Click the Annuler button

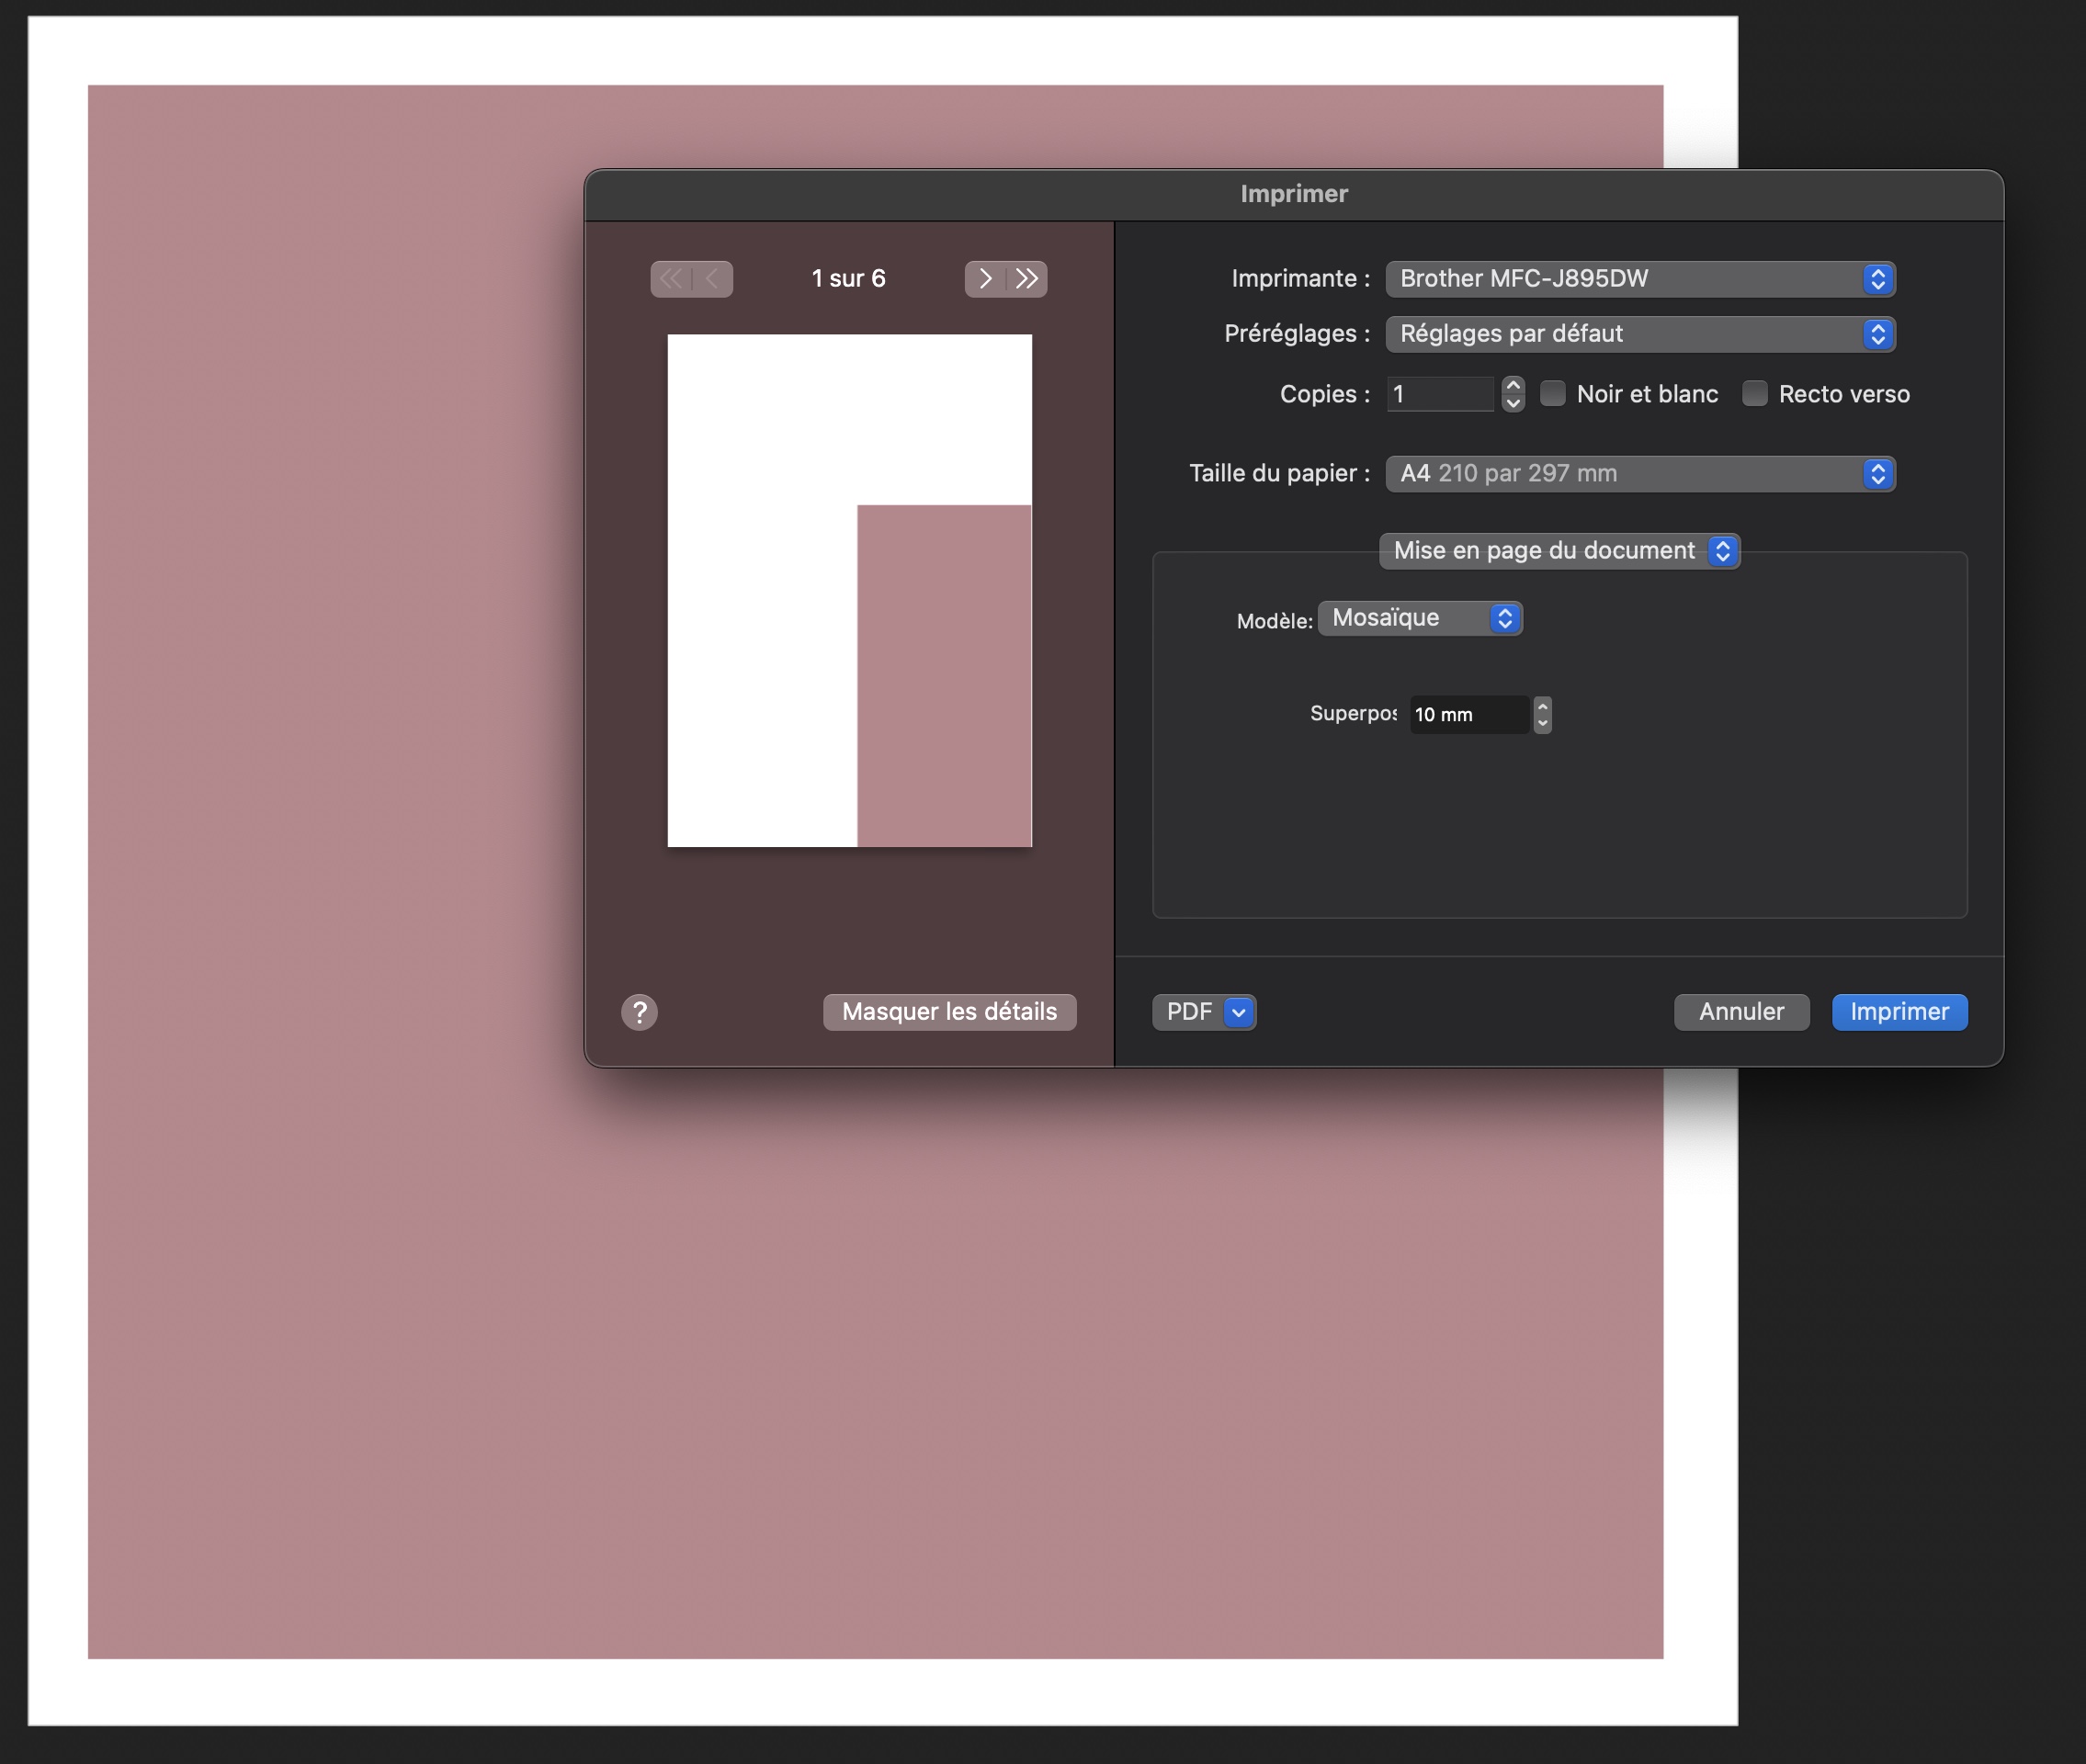[1741, 1012]
